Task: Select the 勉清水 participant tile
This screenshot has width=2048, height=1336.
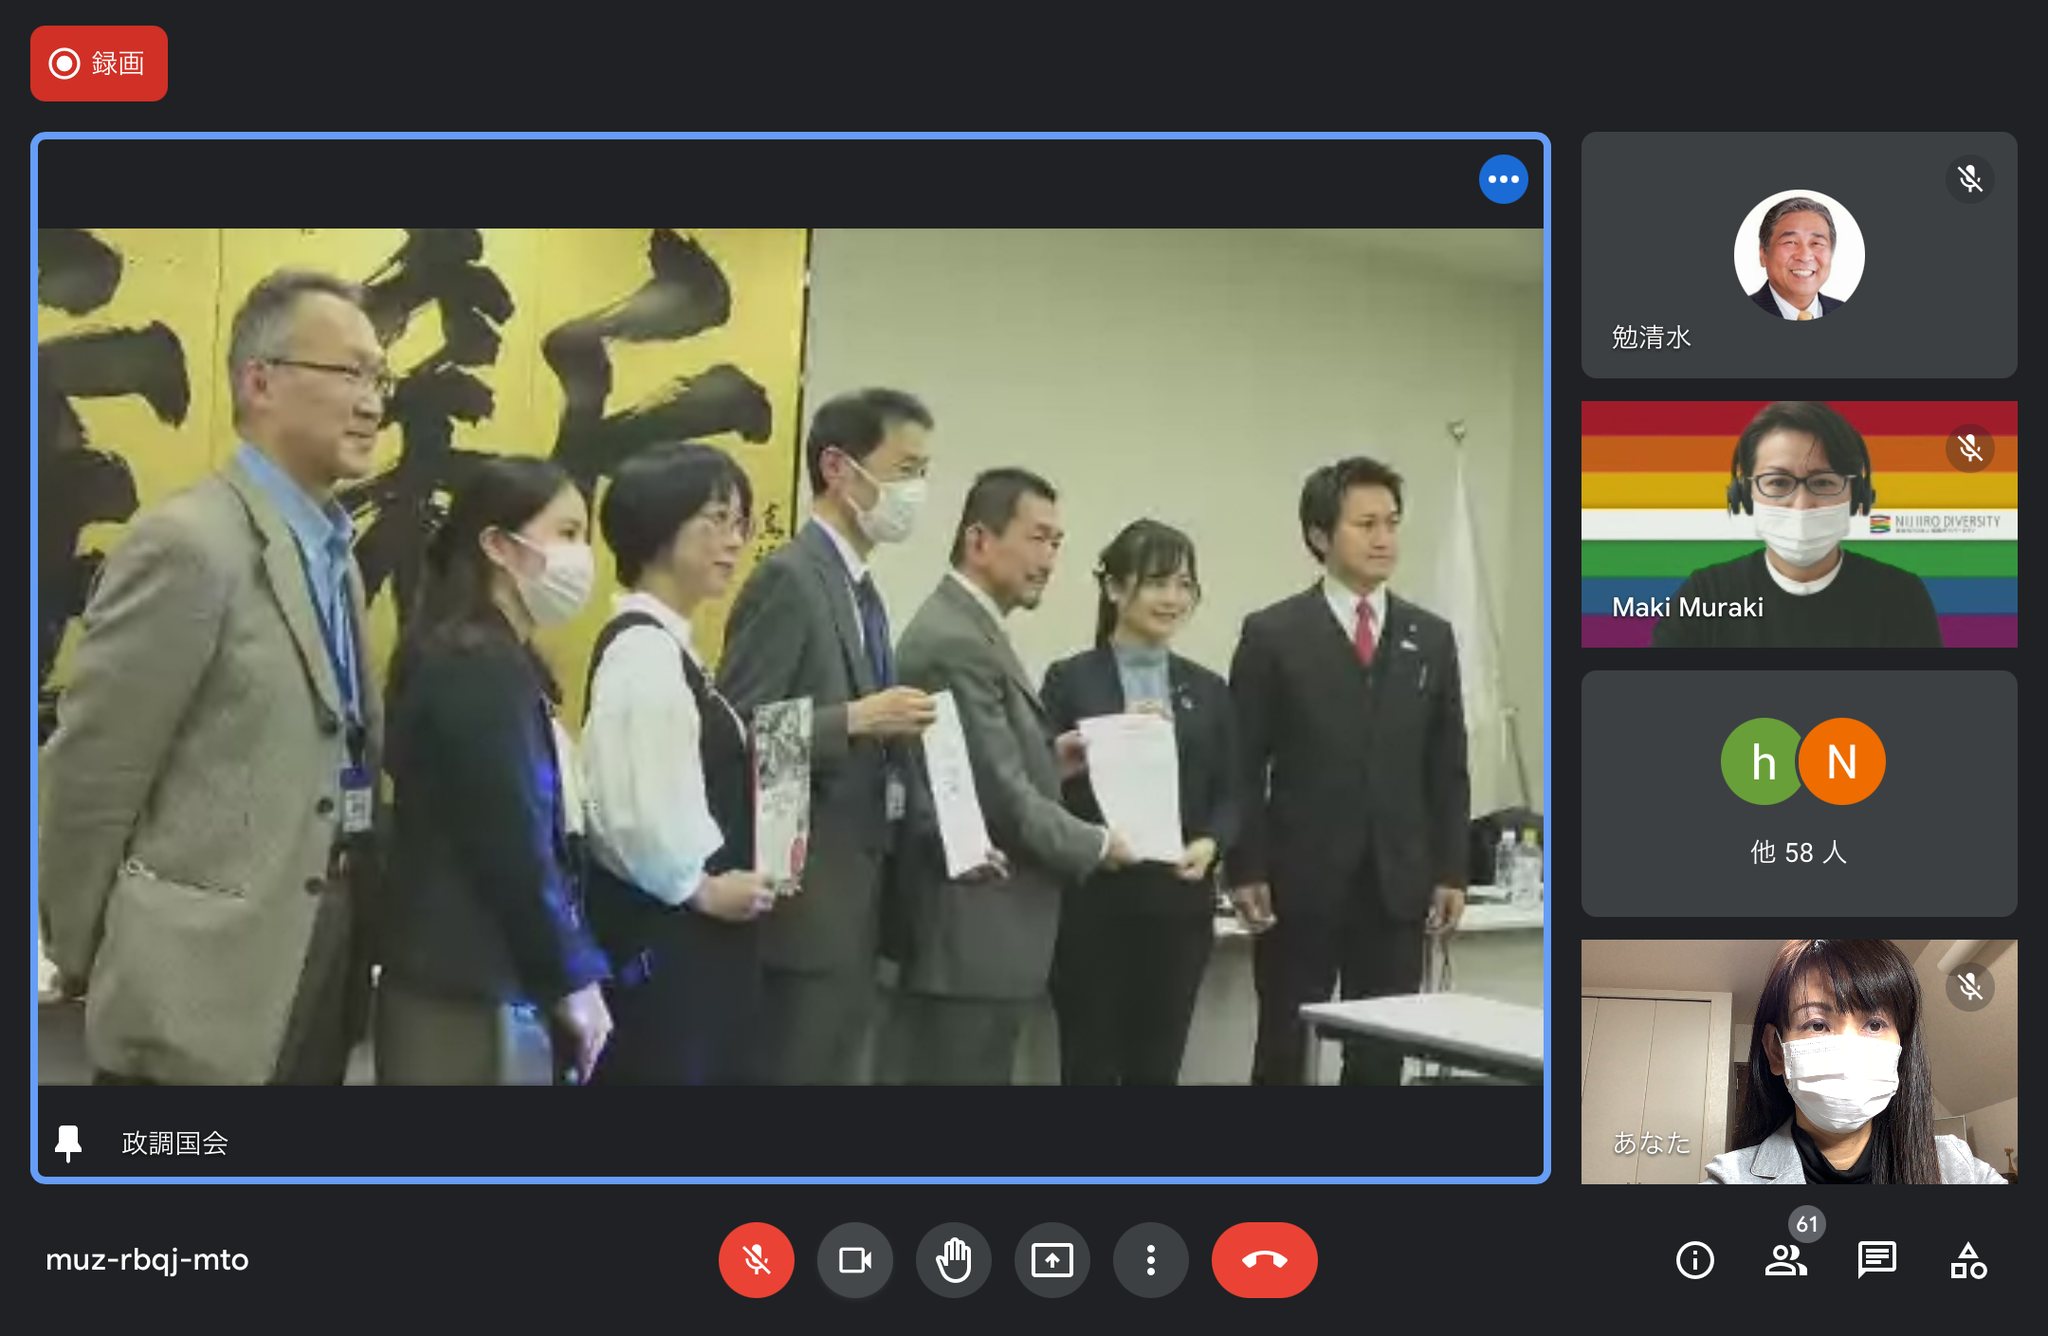Action: [x=1798, y=255]
